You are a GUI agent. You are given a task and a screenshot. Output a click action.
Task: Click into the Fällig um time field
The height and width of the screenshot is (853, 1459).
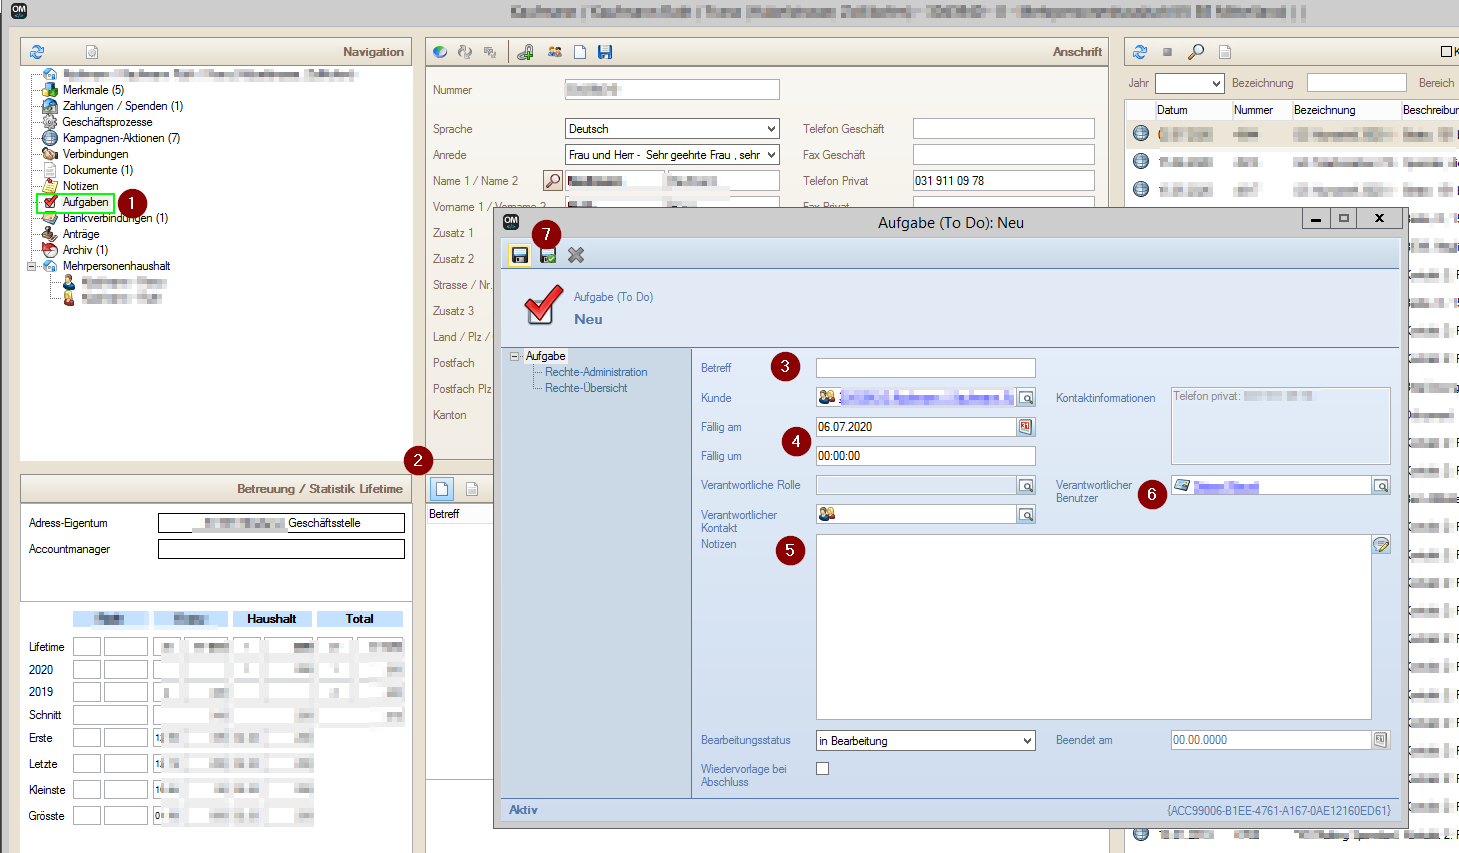coord(926,456)
